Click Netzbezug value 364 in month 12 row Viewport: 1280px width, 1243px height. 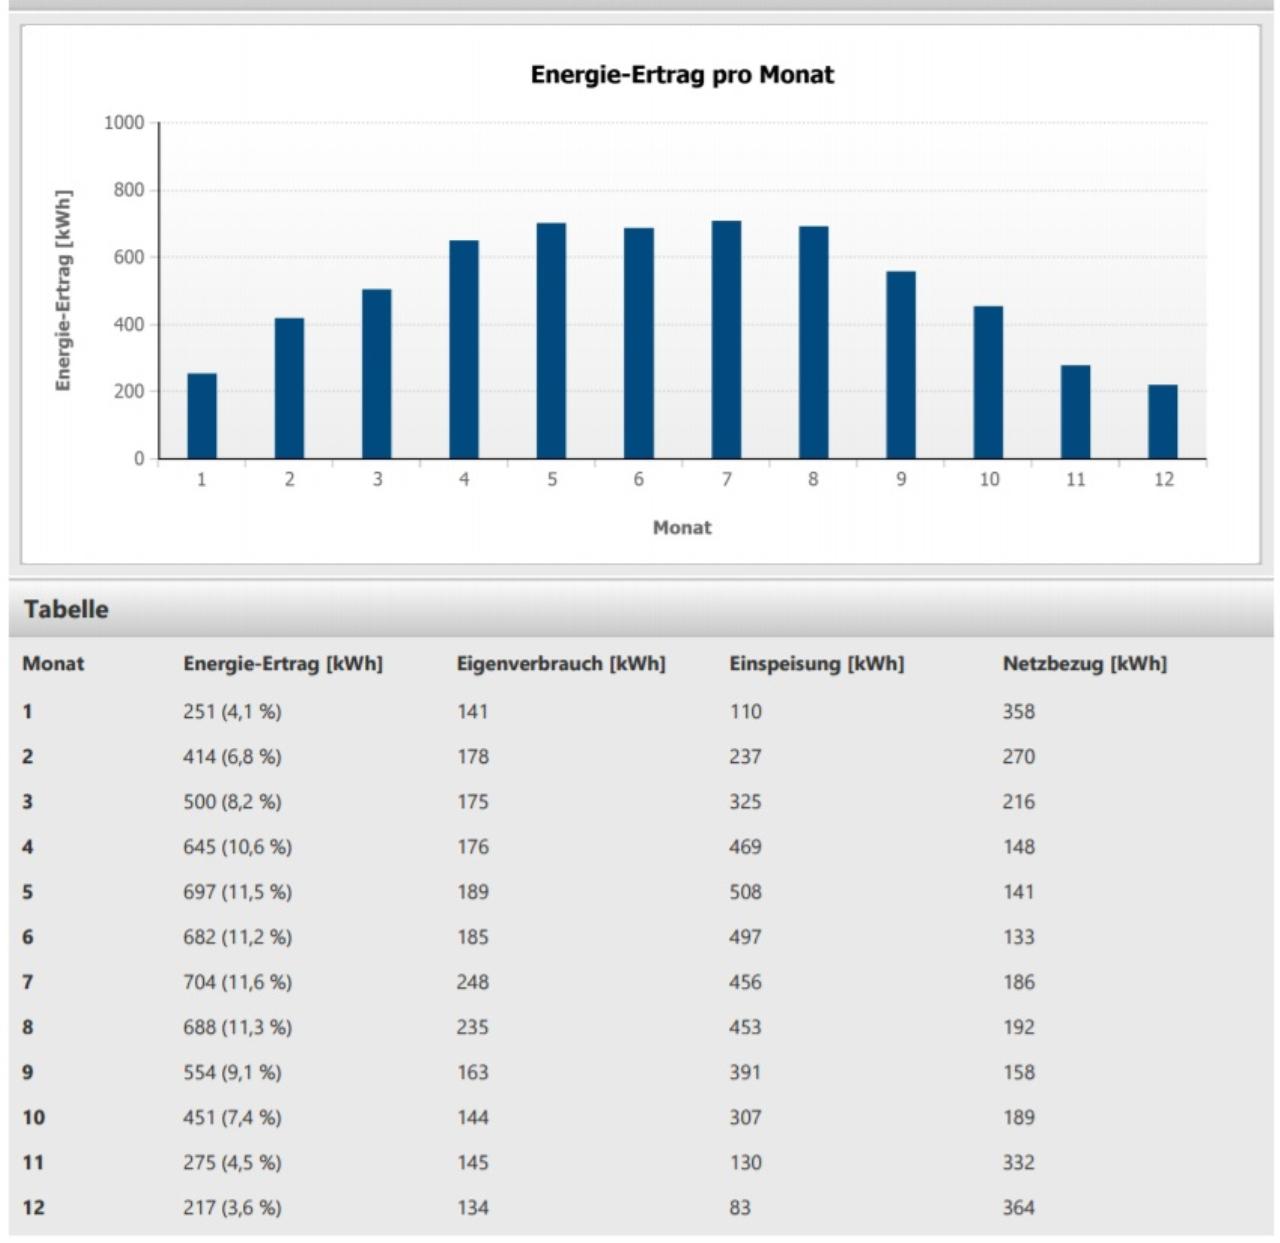[1019, 1207]
